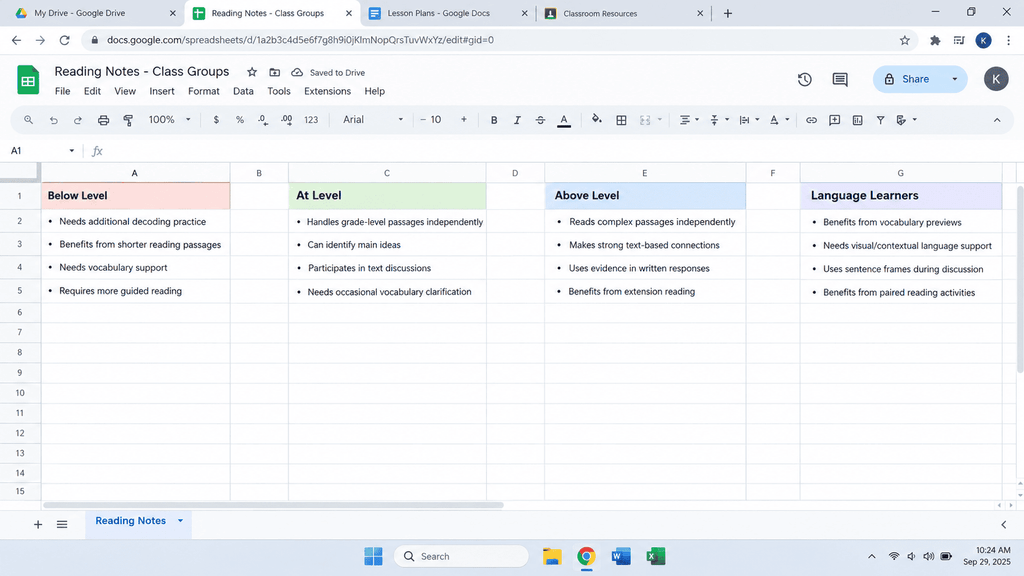
Task: Click the undo arrow in the toolbar
Action: click(x=54, y=120)
